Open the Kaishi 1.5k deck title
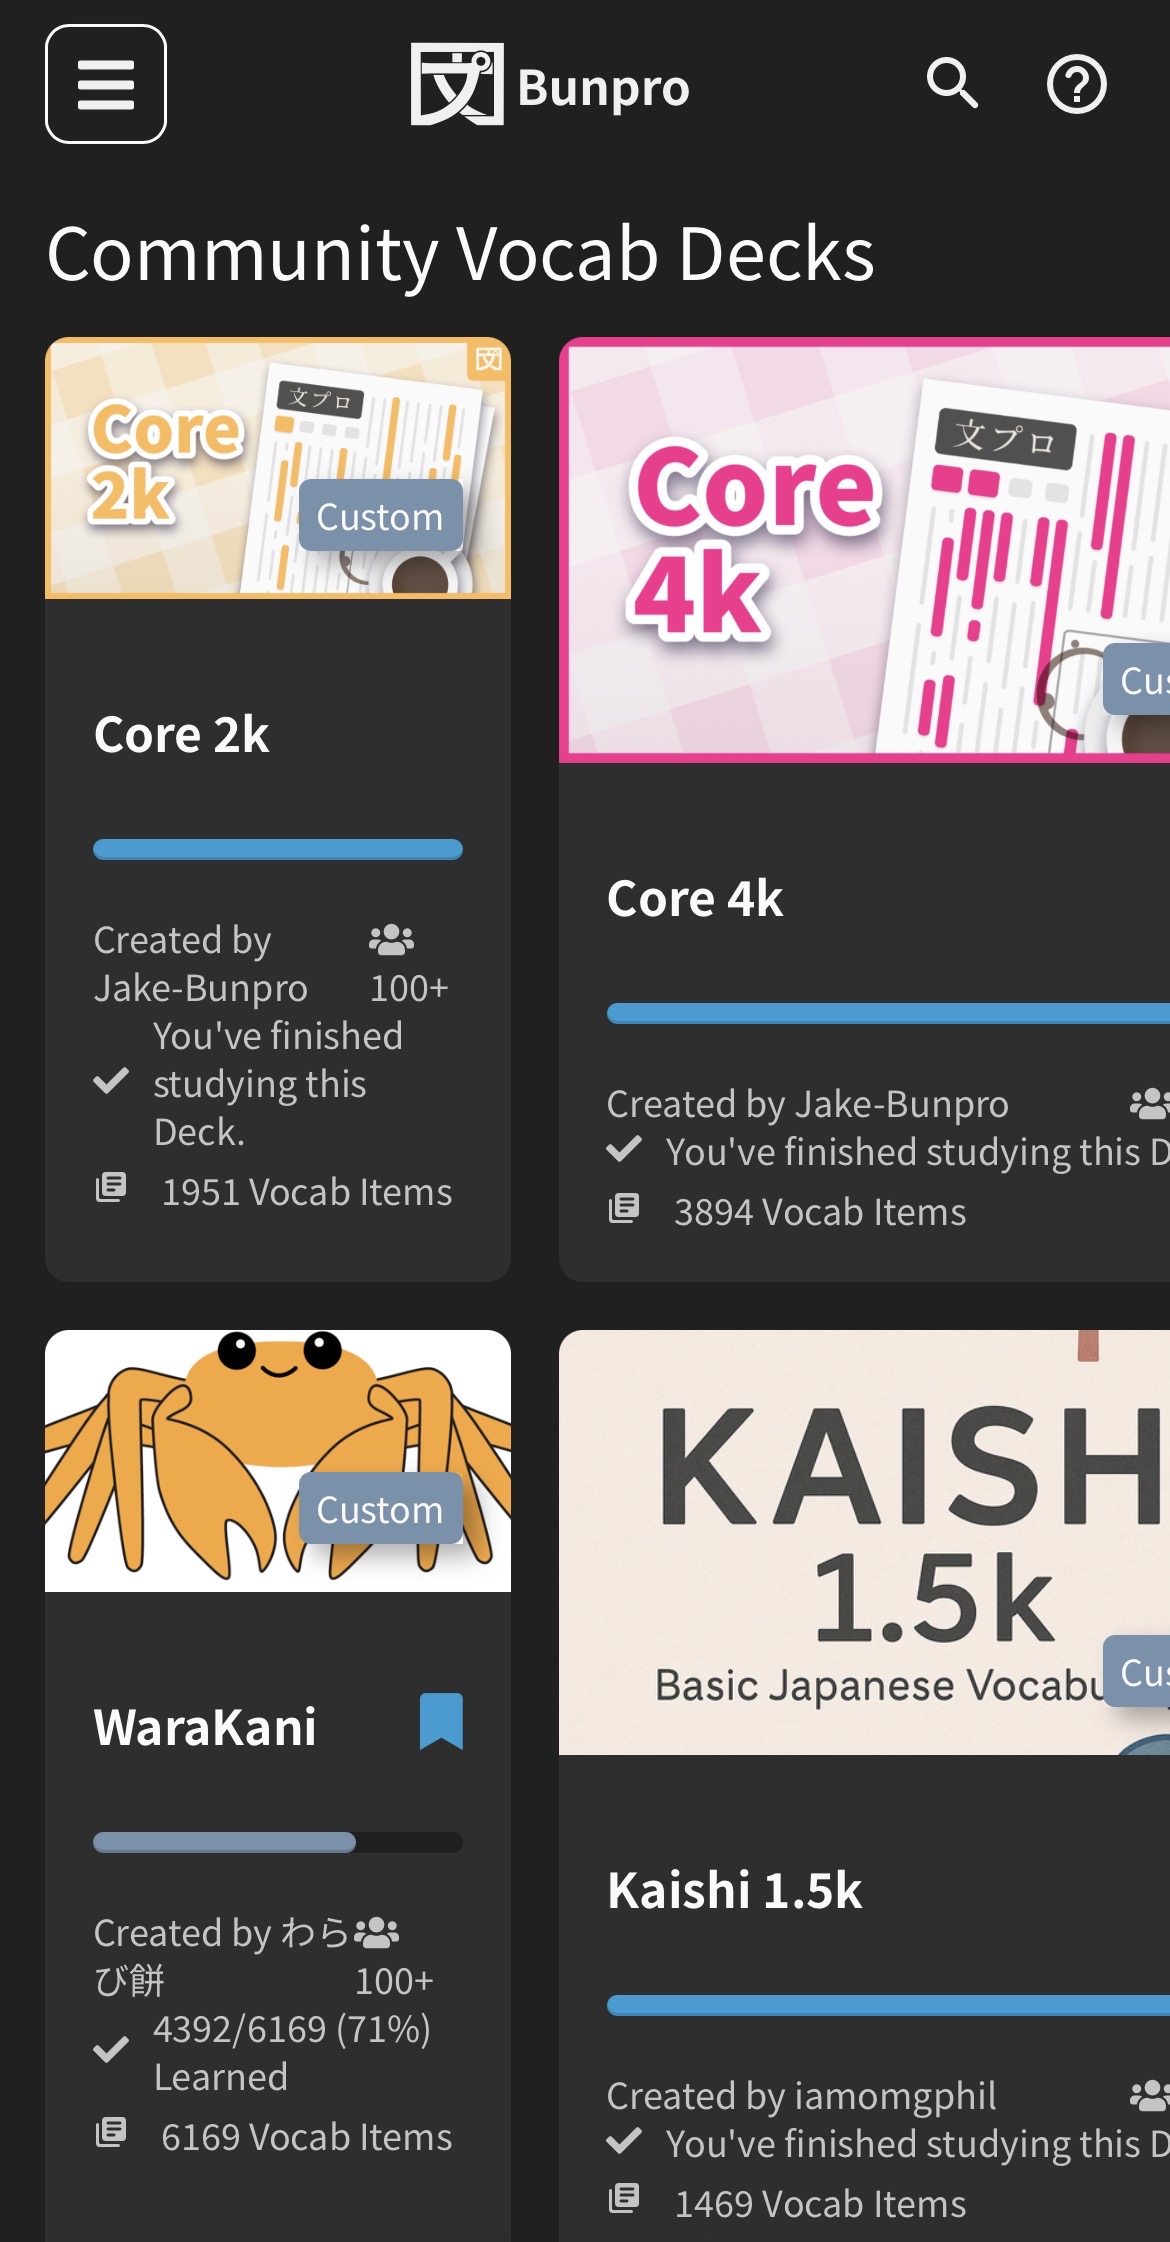 [x=734, y=1891]
